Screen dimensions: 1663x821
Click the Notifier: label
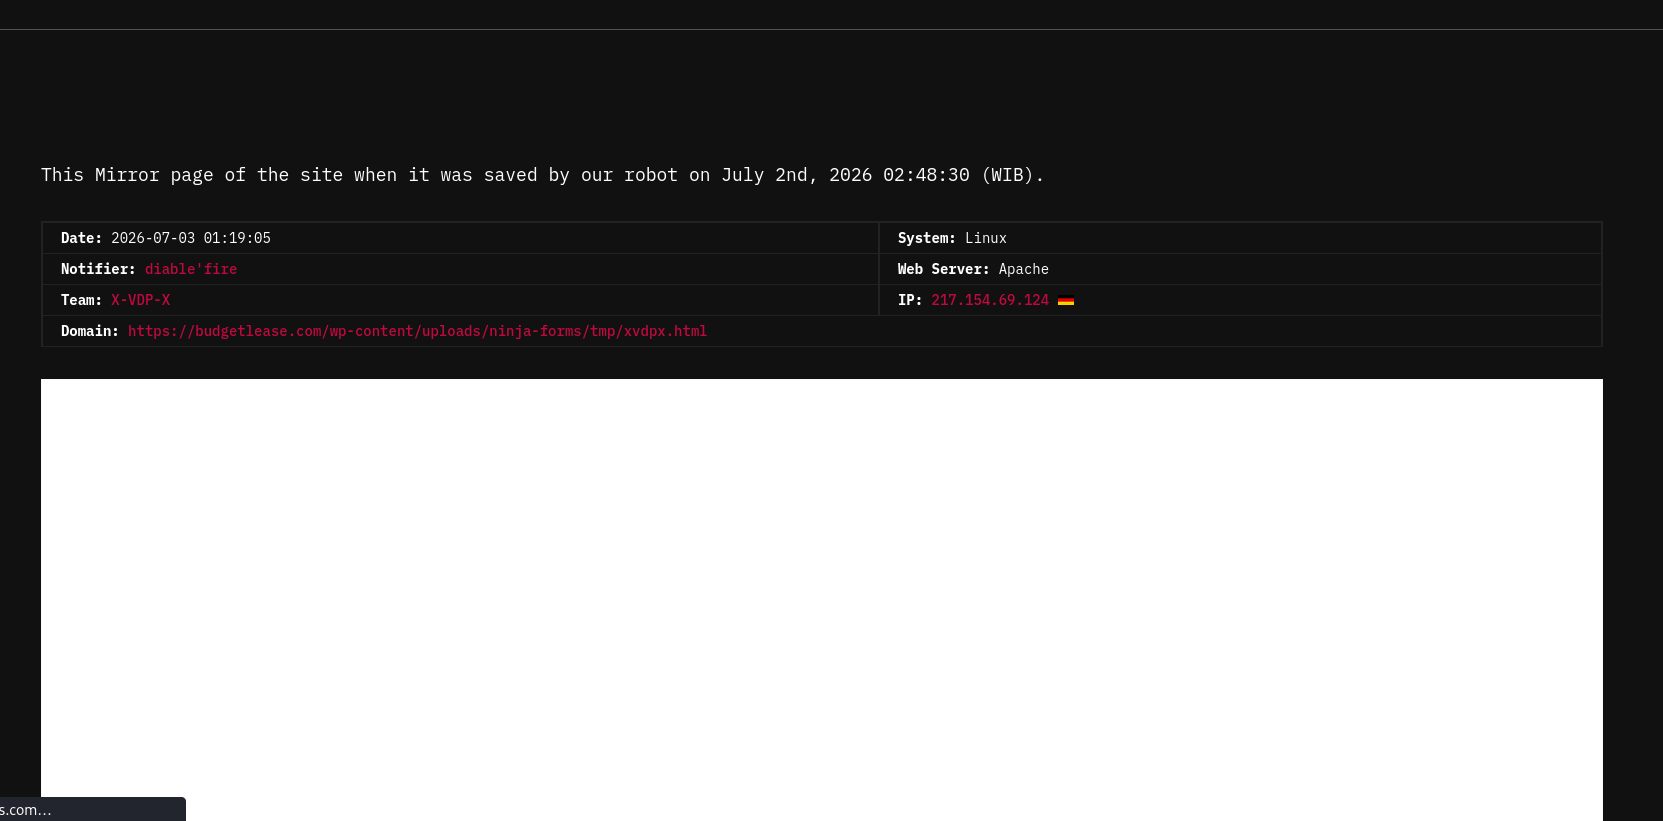(x=98, y=269)
